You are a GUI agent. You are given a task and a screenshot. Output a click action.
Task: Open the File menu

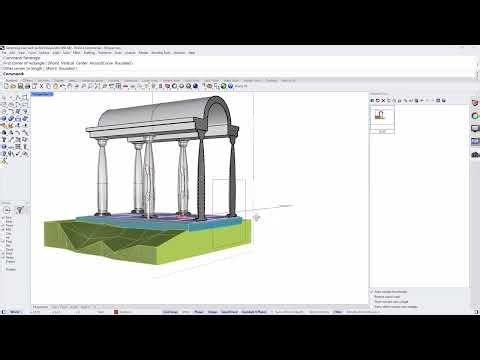pyautogui.click(x=4, y=53)
